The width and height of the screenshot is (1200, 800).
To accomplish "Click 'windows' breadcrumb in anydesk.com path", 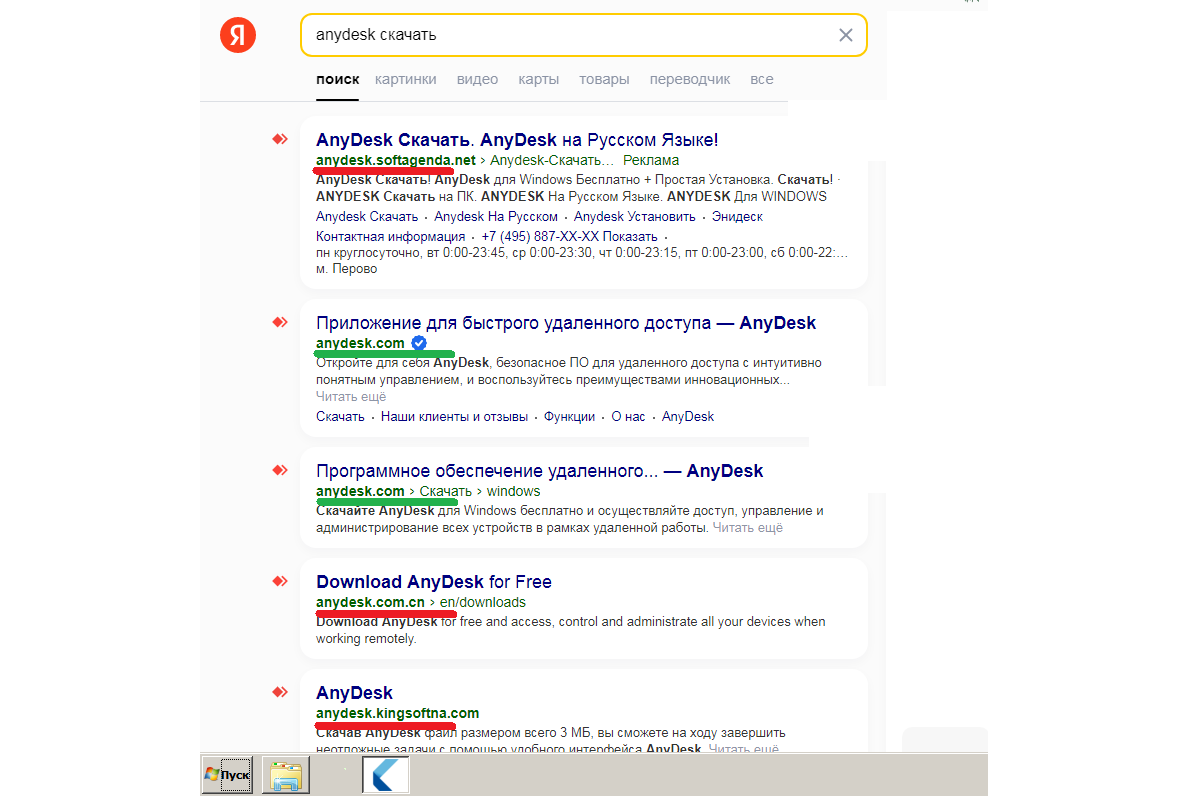I will click(513, 491).
